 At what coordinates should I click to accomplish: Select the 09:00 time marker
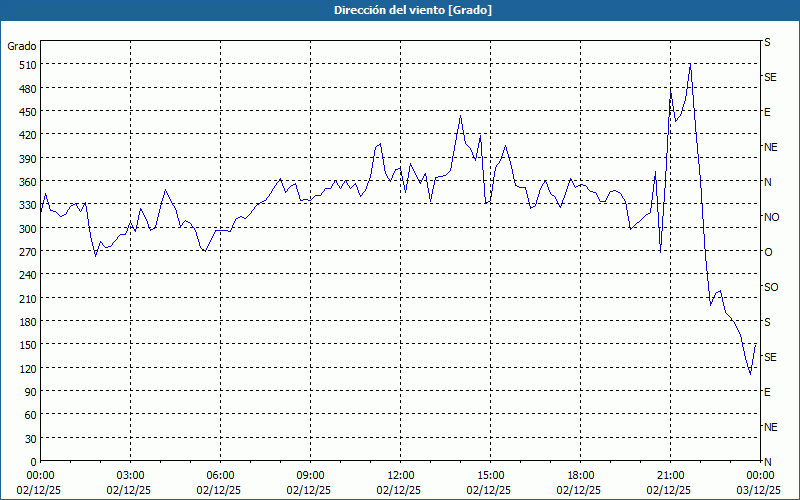[x=310, y=475]
